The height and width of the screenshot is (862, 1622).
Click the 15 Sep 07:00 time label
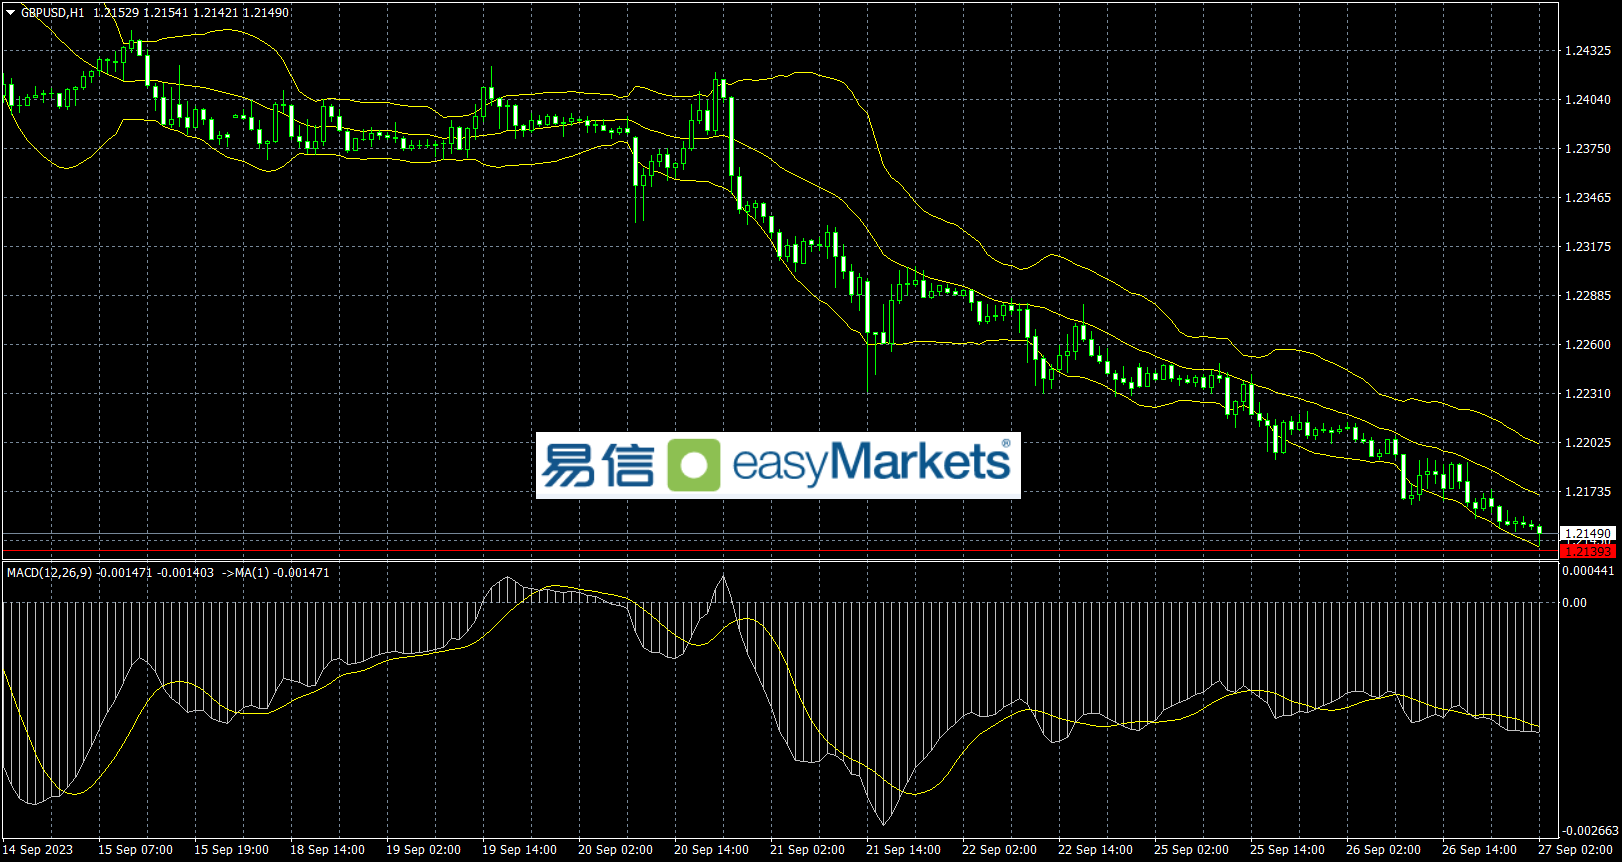pos(135,850)
